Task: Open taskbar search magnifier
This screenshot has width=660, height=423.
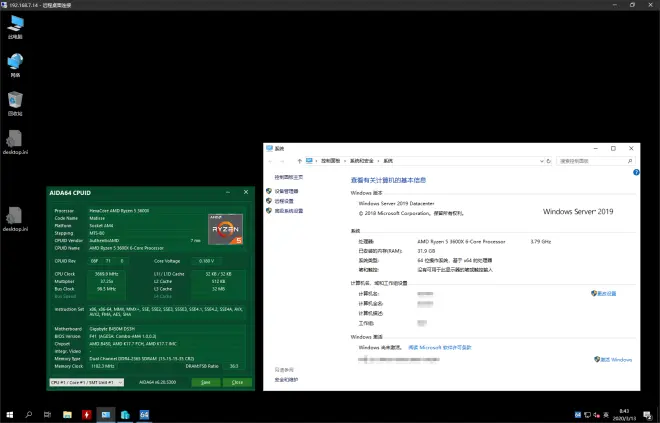Action: 29,415
